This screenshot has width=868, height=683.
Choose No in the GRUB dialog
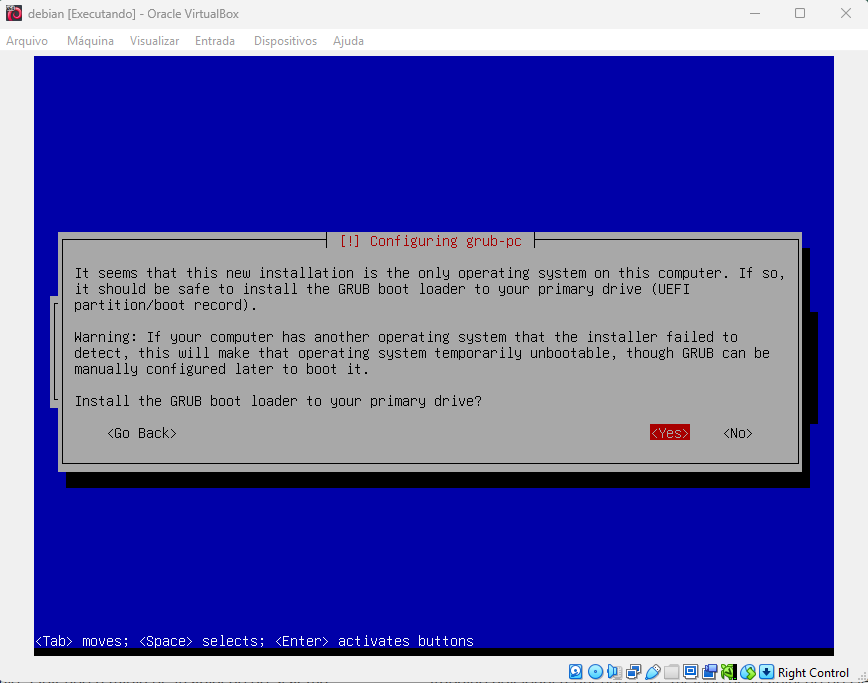(738, 433)
